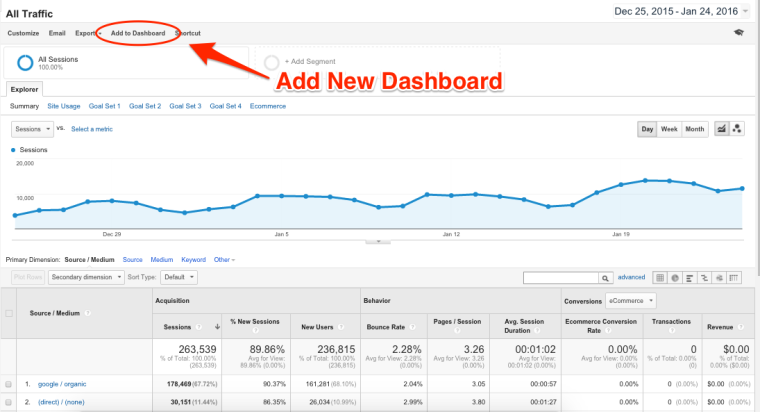
Task: Open the Sessions metric dropdown
Action: click(x=32, y=129)
